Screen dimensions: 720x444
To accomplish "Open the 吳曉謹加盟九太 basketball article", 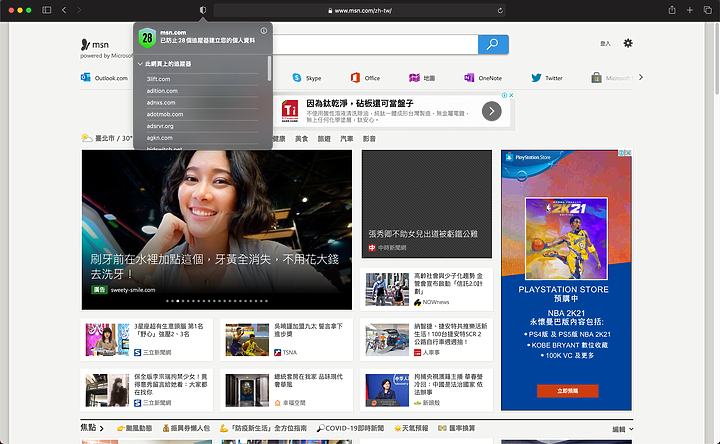I will 287,339.
